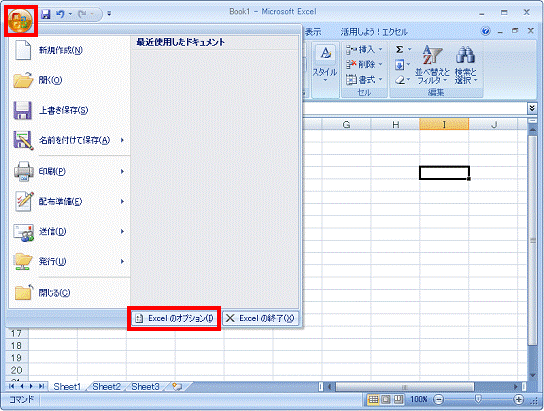Expand the 送信 submenu arrow
The width and height of the screenshot is (544, 411).
point(122,232)
